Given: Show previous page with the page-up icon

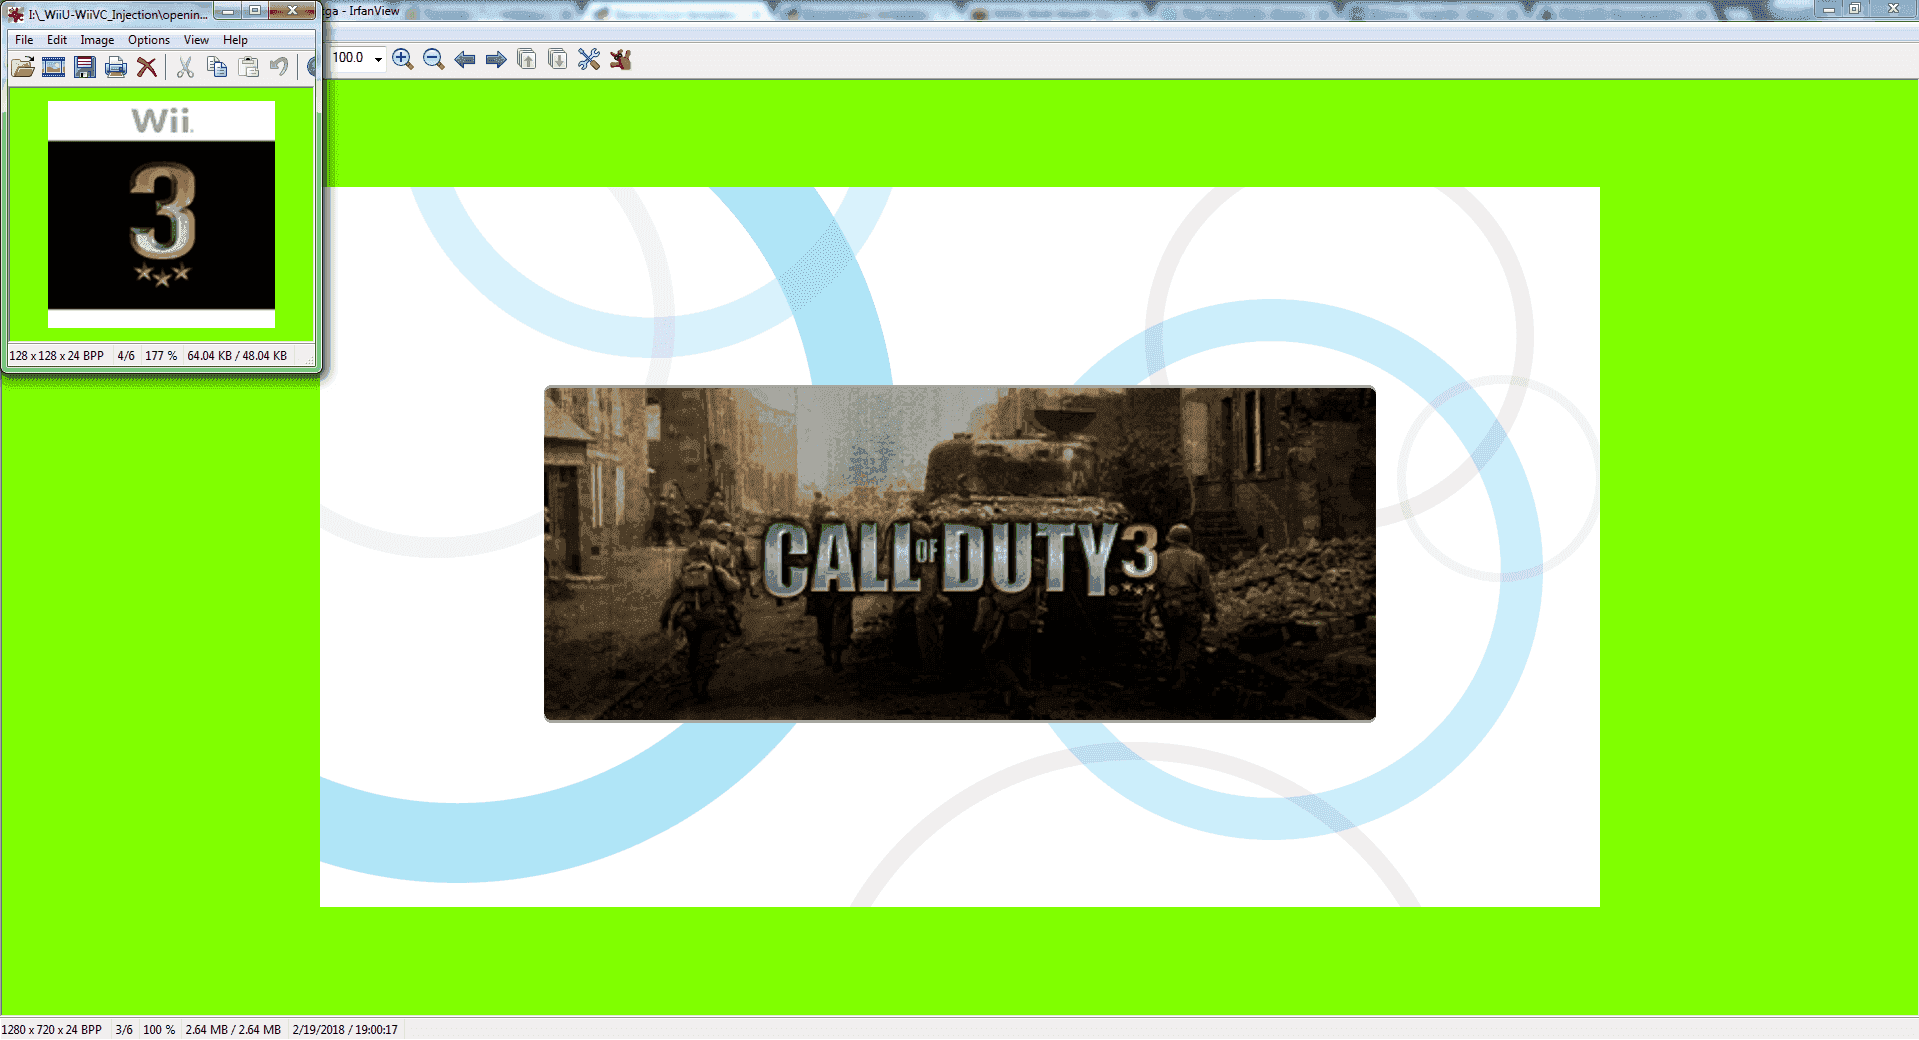Looking at the screenshot, I should [x=527, y=59].
